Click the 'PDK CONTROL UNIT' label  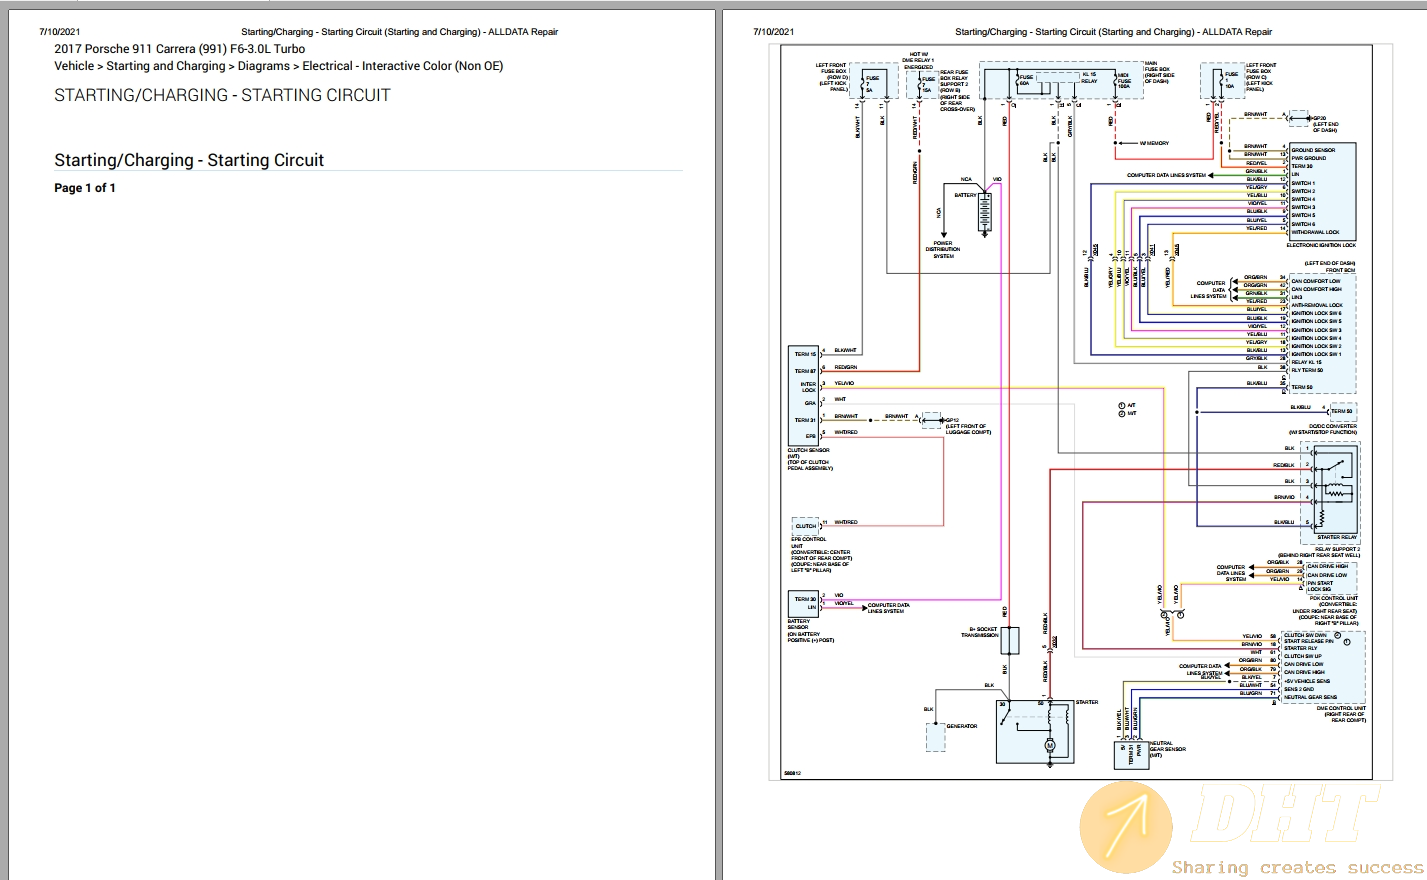[x=1334, y=598]
